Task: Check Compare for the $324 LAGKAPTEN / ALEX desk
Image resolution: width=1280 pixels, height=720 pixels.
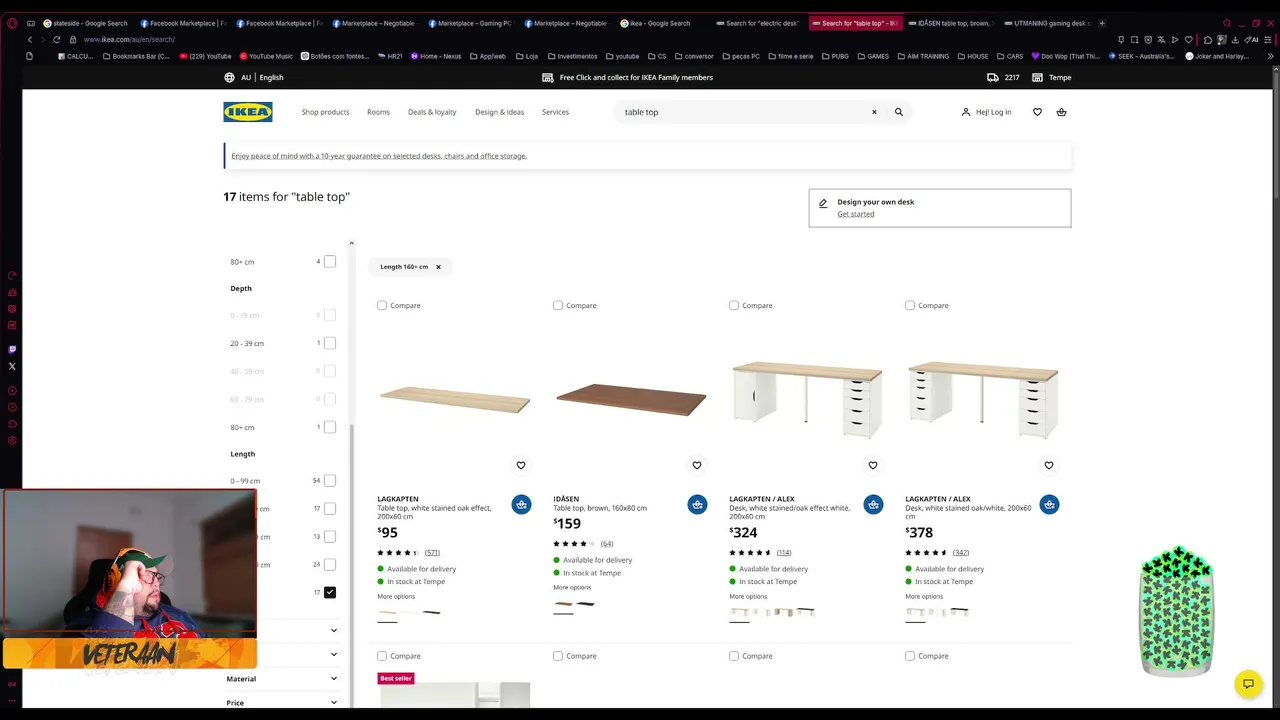Action: 734,305
